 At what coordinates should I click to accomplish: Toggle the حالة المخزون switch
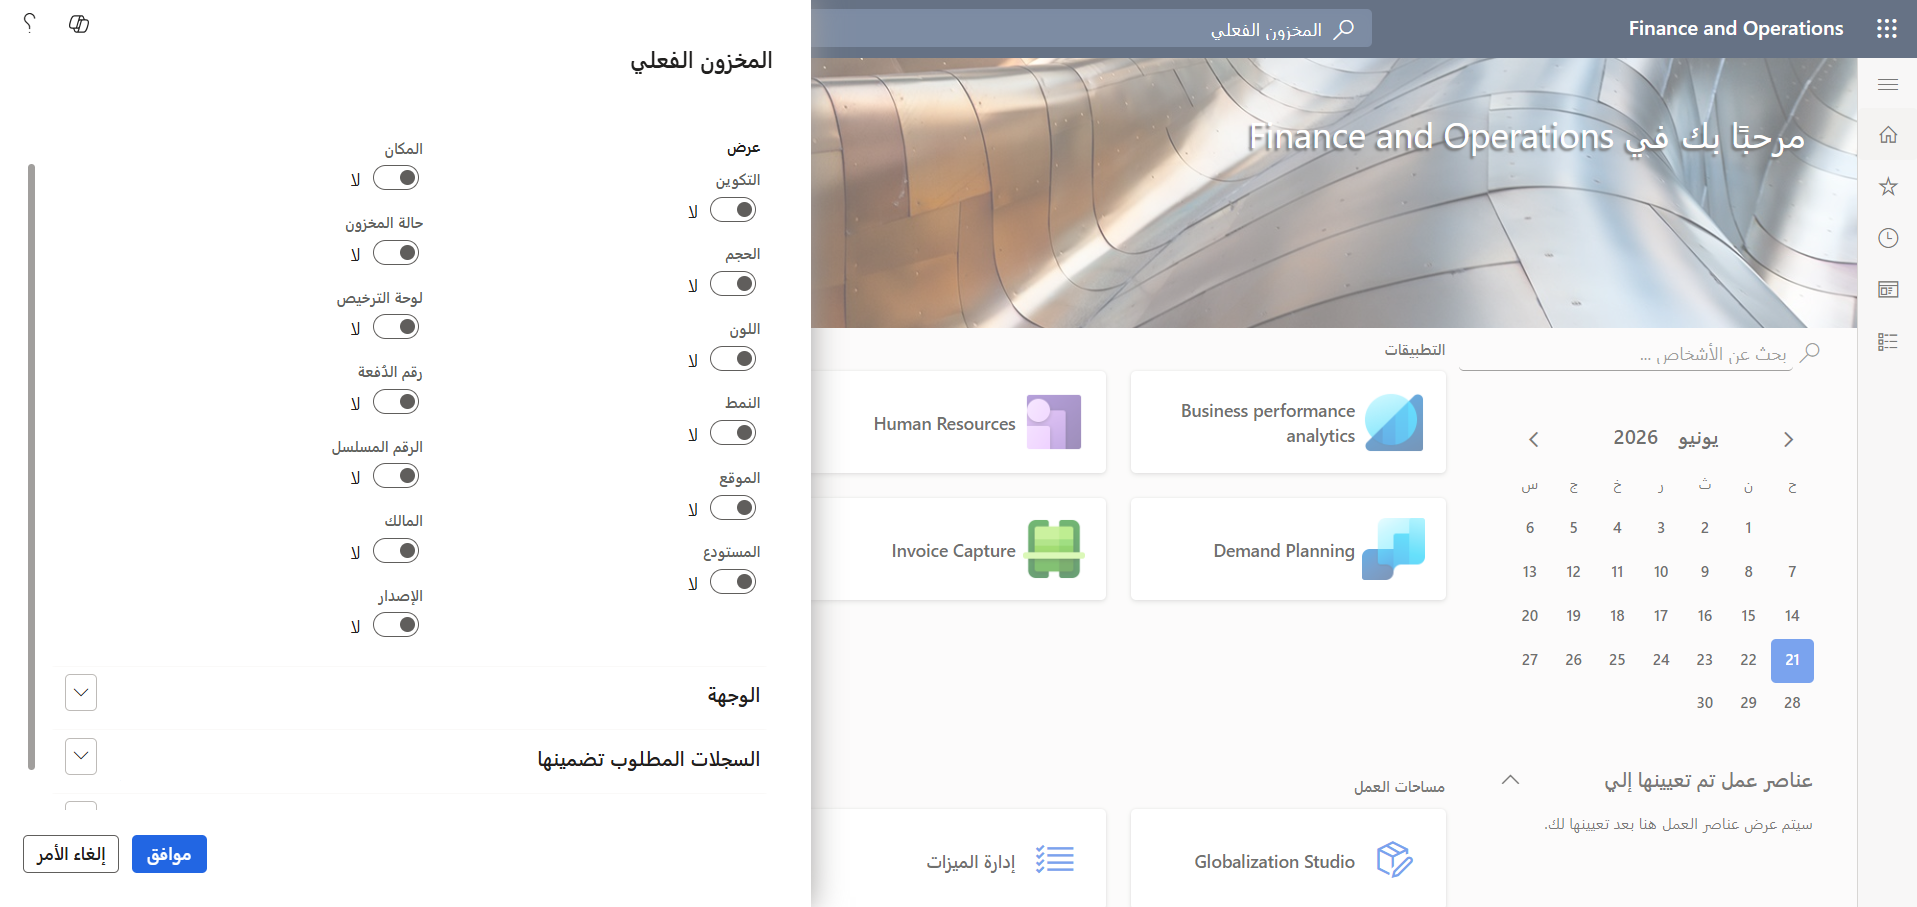point(396,253)
